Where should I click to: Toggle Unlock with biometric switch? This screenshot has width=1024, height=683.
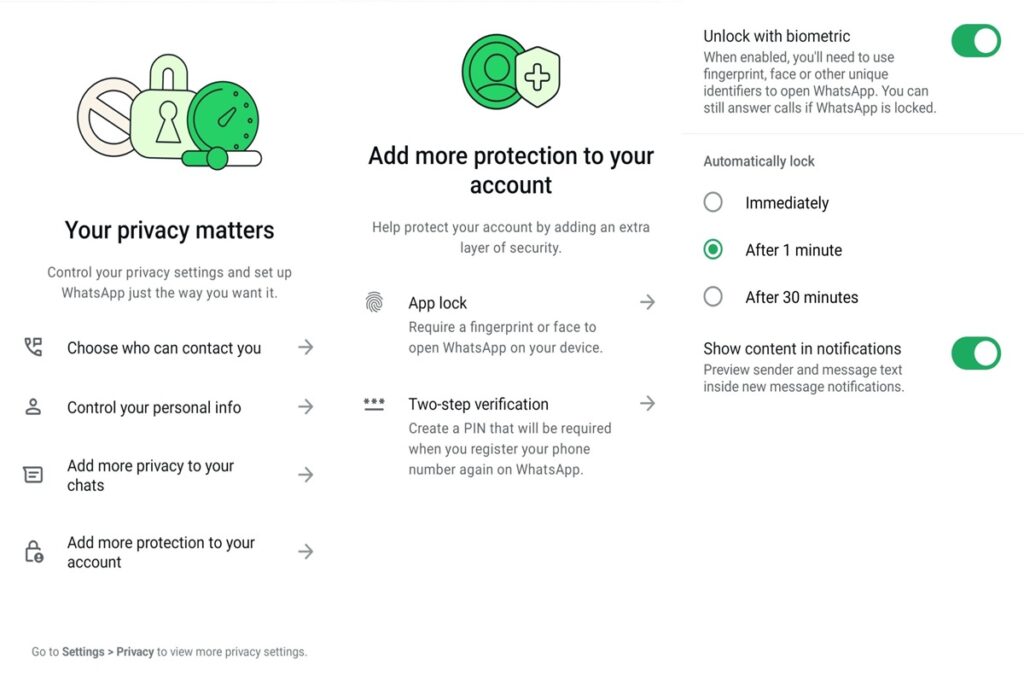coord(976,40)
